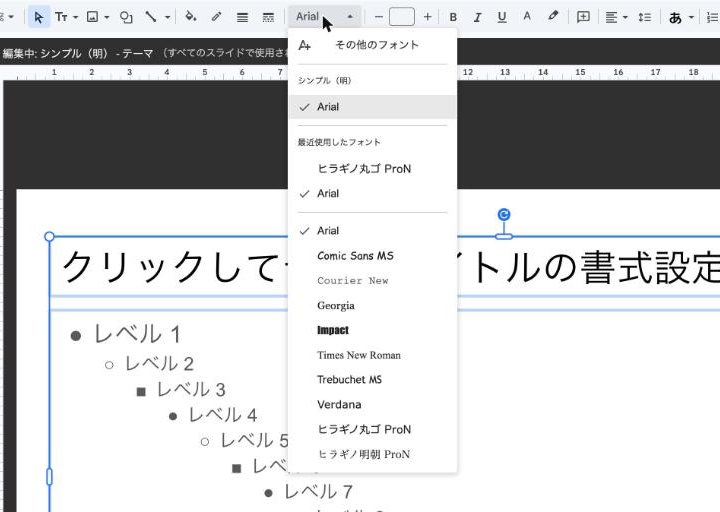The width and height of the screenshot is (720, 512).
Task: Choose ヒラギノ丸ゴ ProN in recent fonts
Action: point(372,169)
